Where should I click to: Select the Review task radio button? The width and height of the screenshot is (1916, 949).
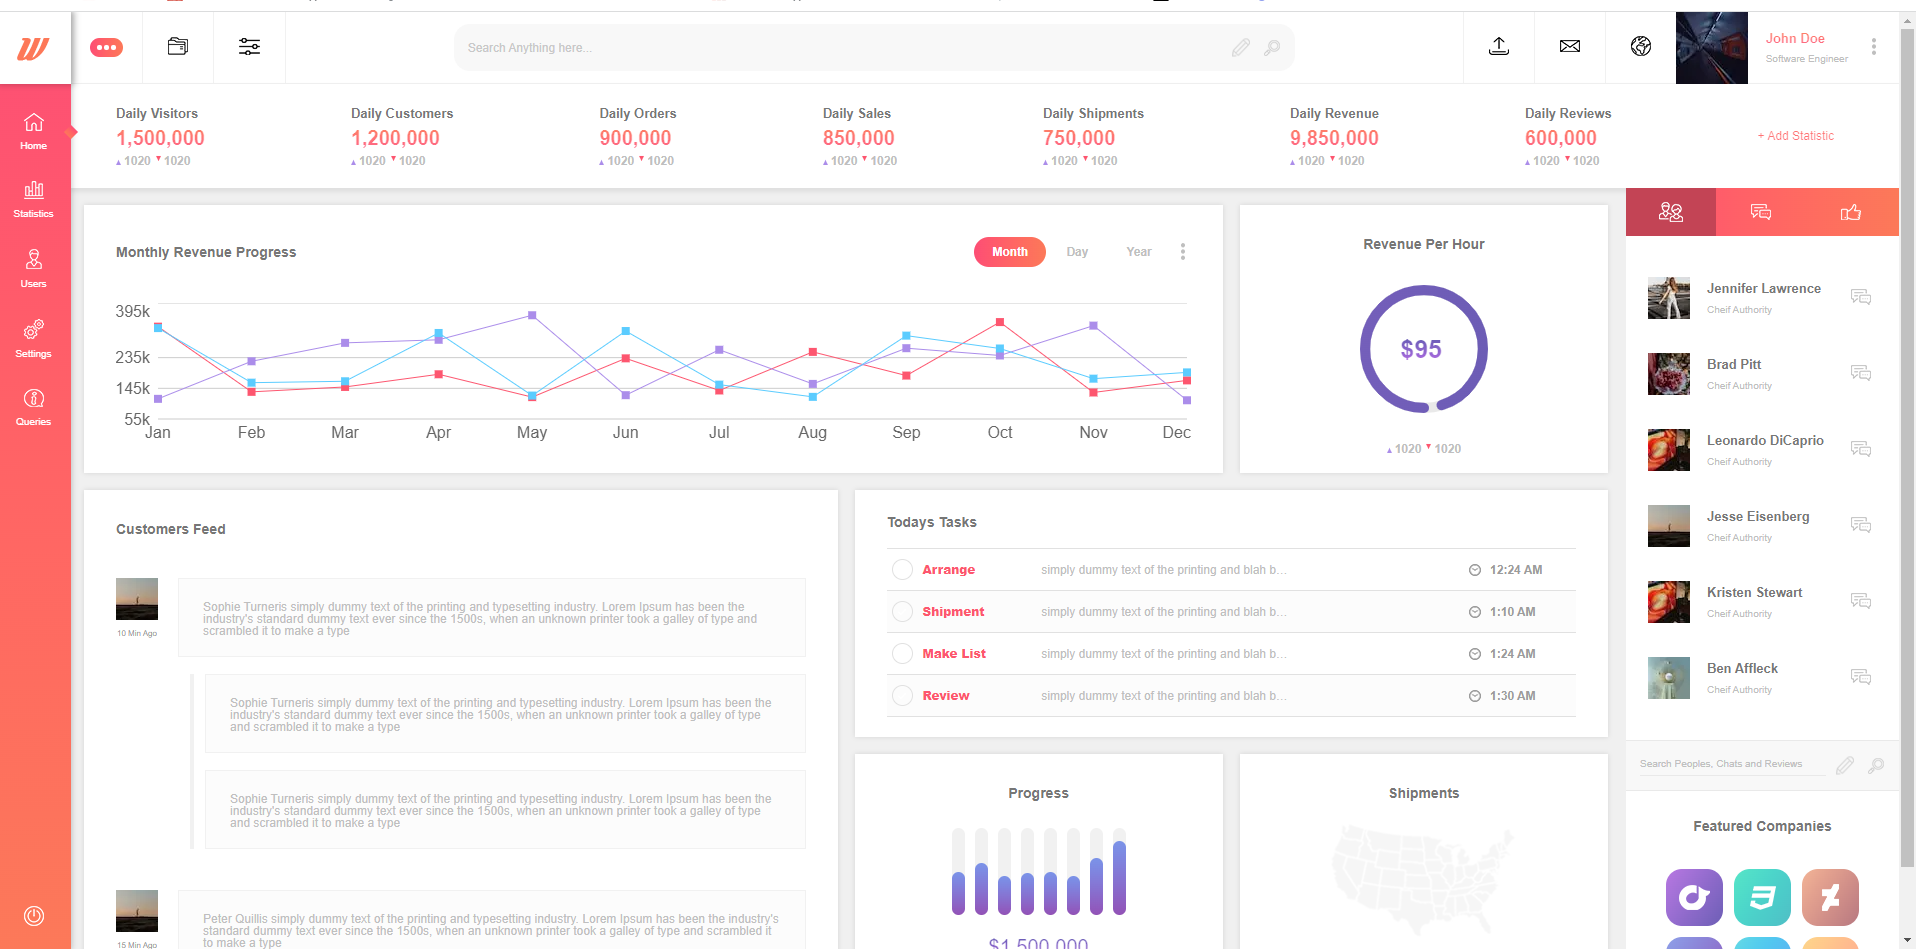point(902,695)
